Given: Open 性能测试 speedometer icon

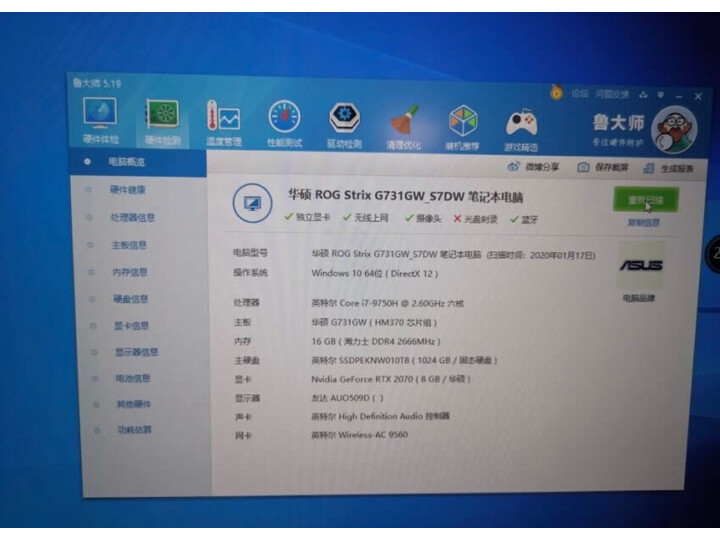Looking at the screenshot, I should (x=285, y=118).
